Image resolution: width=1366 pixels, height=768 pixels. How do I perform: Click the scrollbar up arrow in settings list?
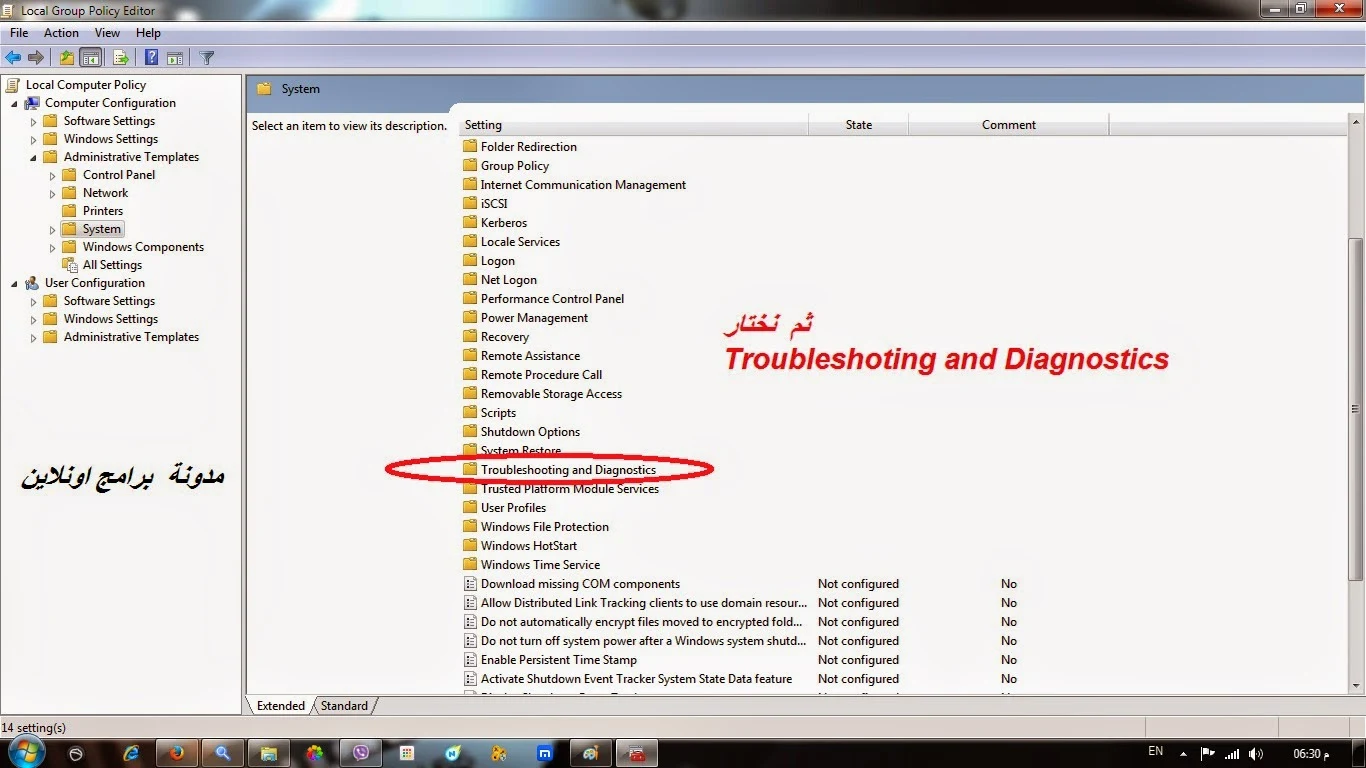coord(1356,124)
